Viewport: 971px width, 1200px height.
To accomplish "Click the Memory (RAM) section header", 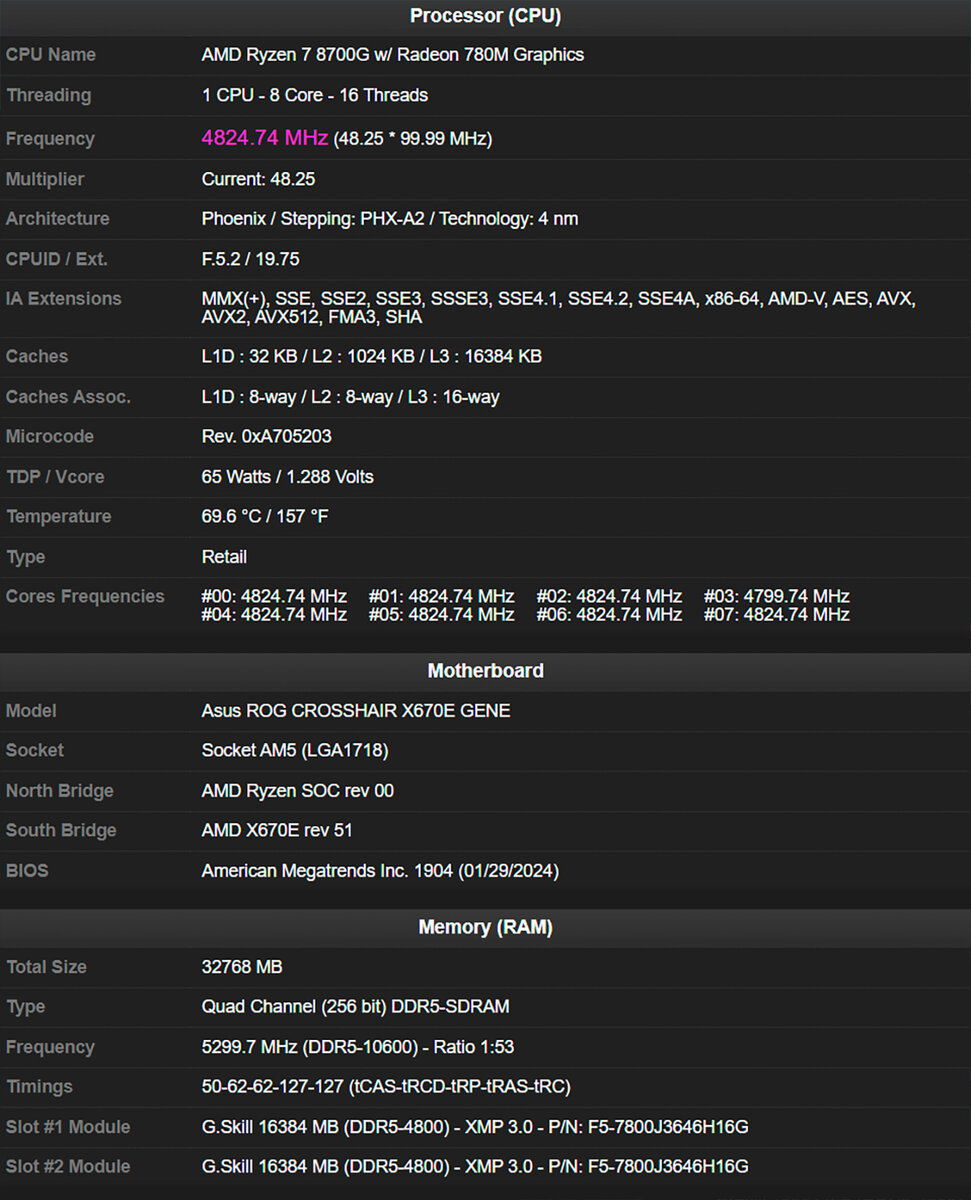I will [485, 928].
